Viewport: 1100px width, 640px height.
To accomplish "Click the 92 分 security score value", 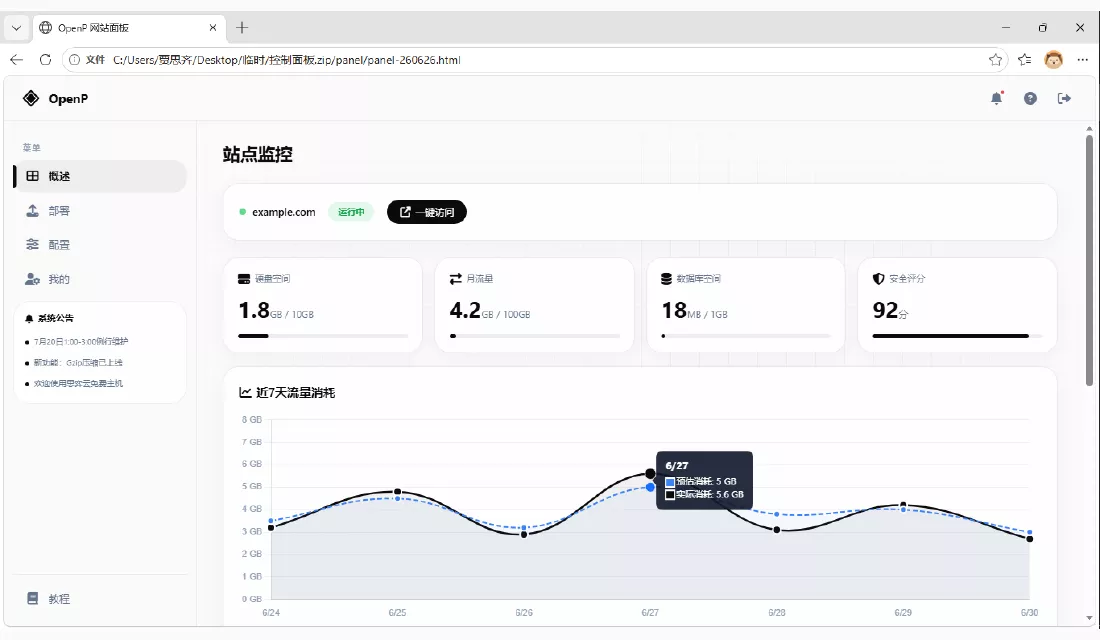I will click(890, 310).
